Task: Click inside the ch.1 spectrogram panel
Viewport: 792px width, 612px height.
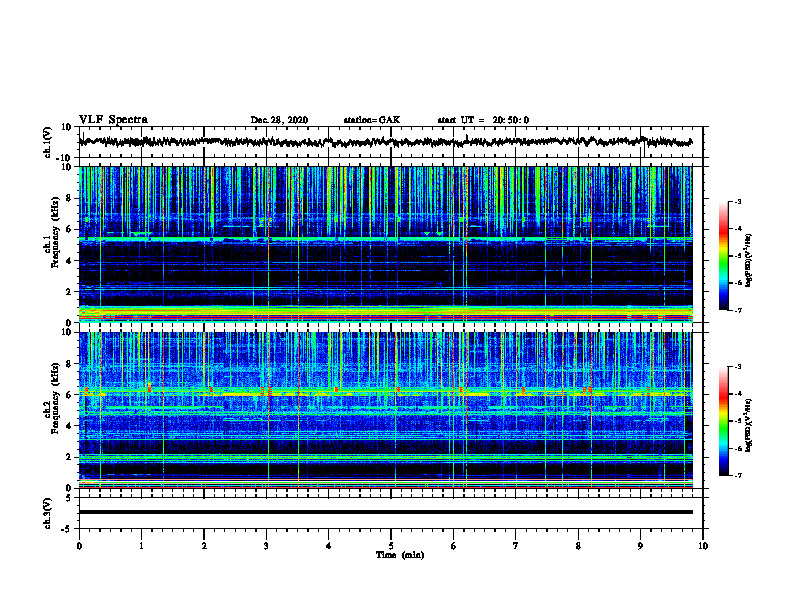Action: tap(386, 244)
